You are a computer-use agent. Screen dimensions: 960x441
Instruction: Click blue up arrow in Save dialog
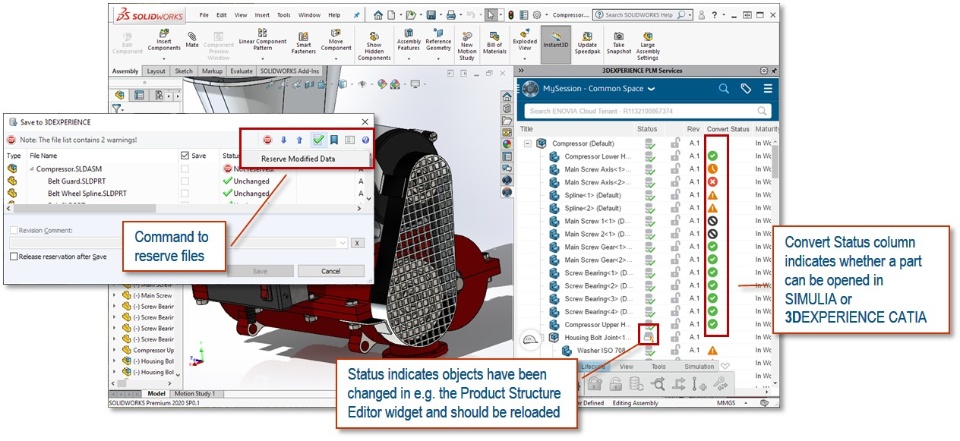pyautogui.click(x=299, y=140)
